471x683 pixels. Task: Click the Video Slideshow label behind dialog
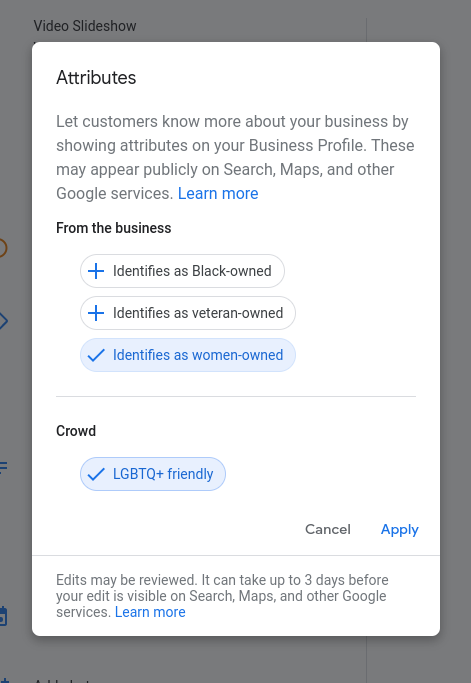[85, 26]
